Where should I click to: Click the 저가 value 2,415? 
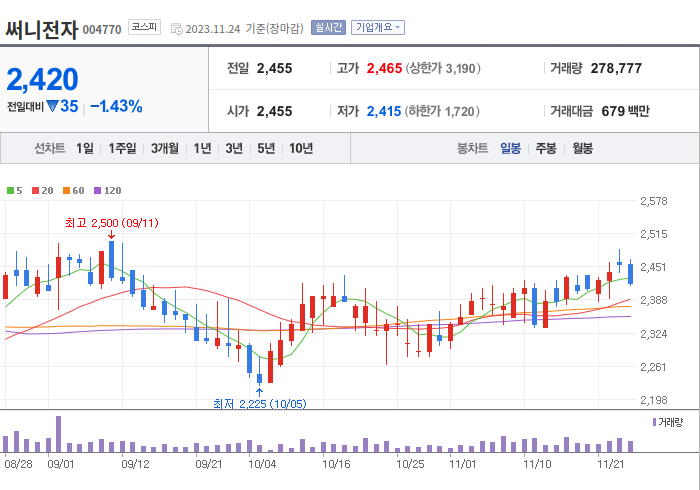[384, 111]
